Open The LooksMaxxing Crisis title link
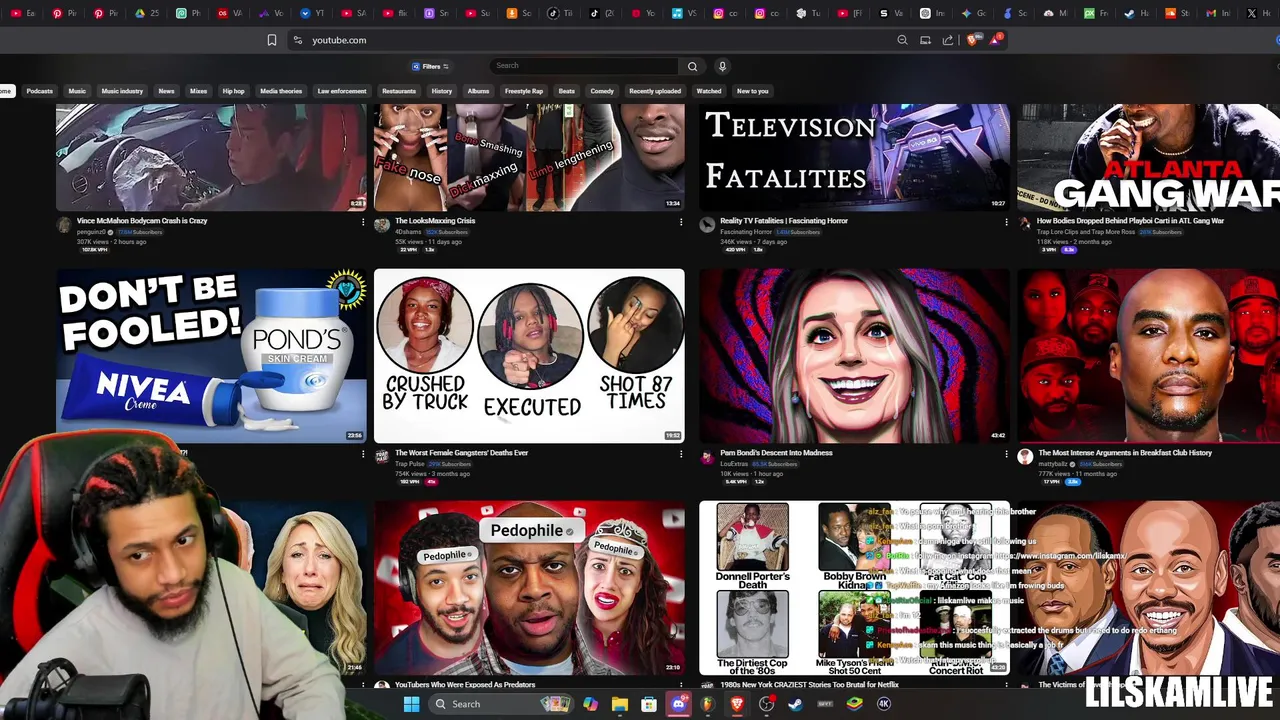 click(435, 221)
